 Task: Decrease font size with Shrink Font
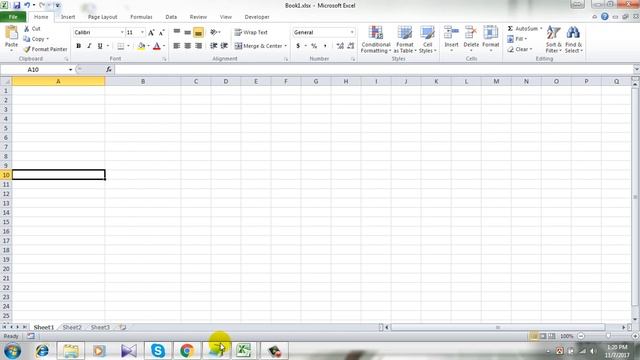pos(161,32)
